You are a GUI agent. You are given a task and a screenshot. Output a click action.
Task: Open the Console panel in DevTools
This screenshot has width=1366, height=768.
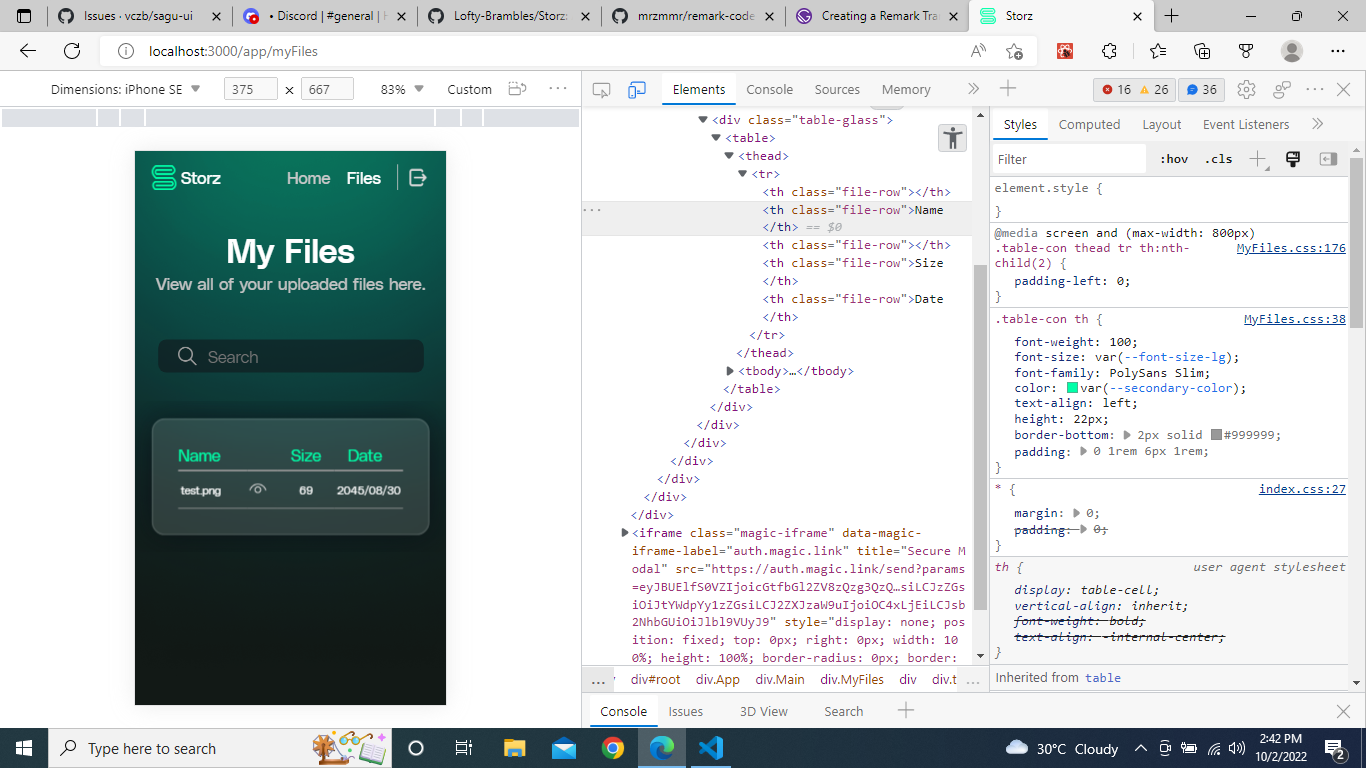[769, 89]
